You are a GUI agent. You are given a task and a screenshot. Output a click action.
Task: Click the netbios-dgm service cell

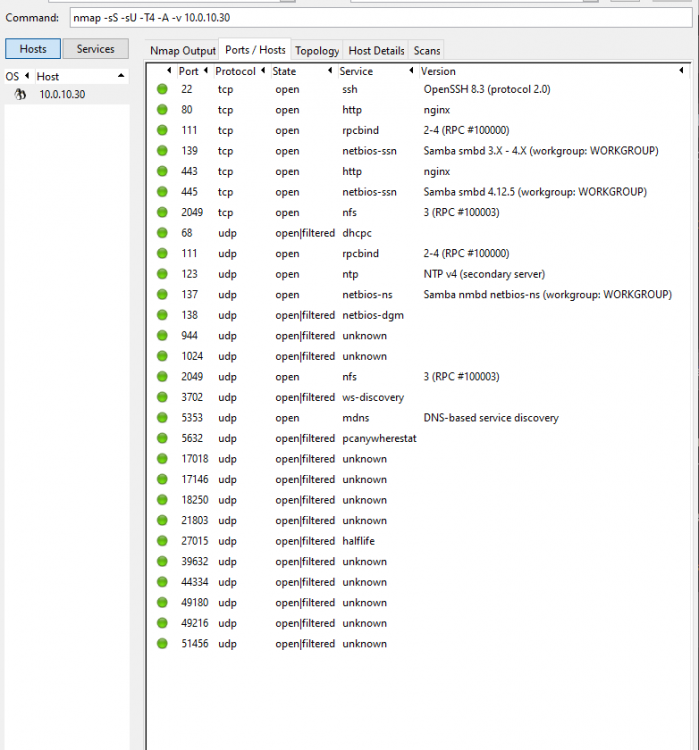click(373, 315)
